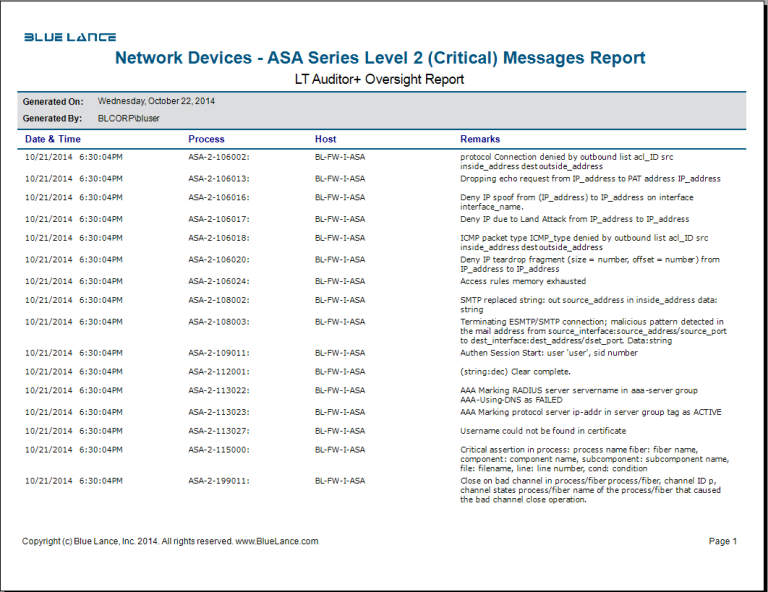Select the Remarks column header
The height and width of the screenshot is (592, 768).
coord(479,139)
